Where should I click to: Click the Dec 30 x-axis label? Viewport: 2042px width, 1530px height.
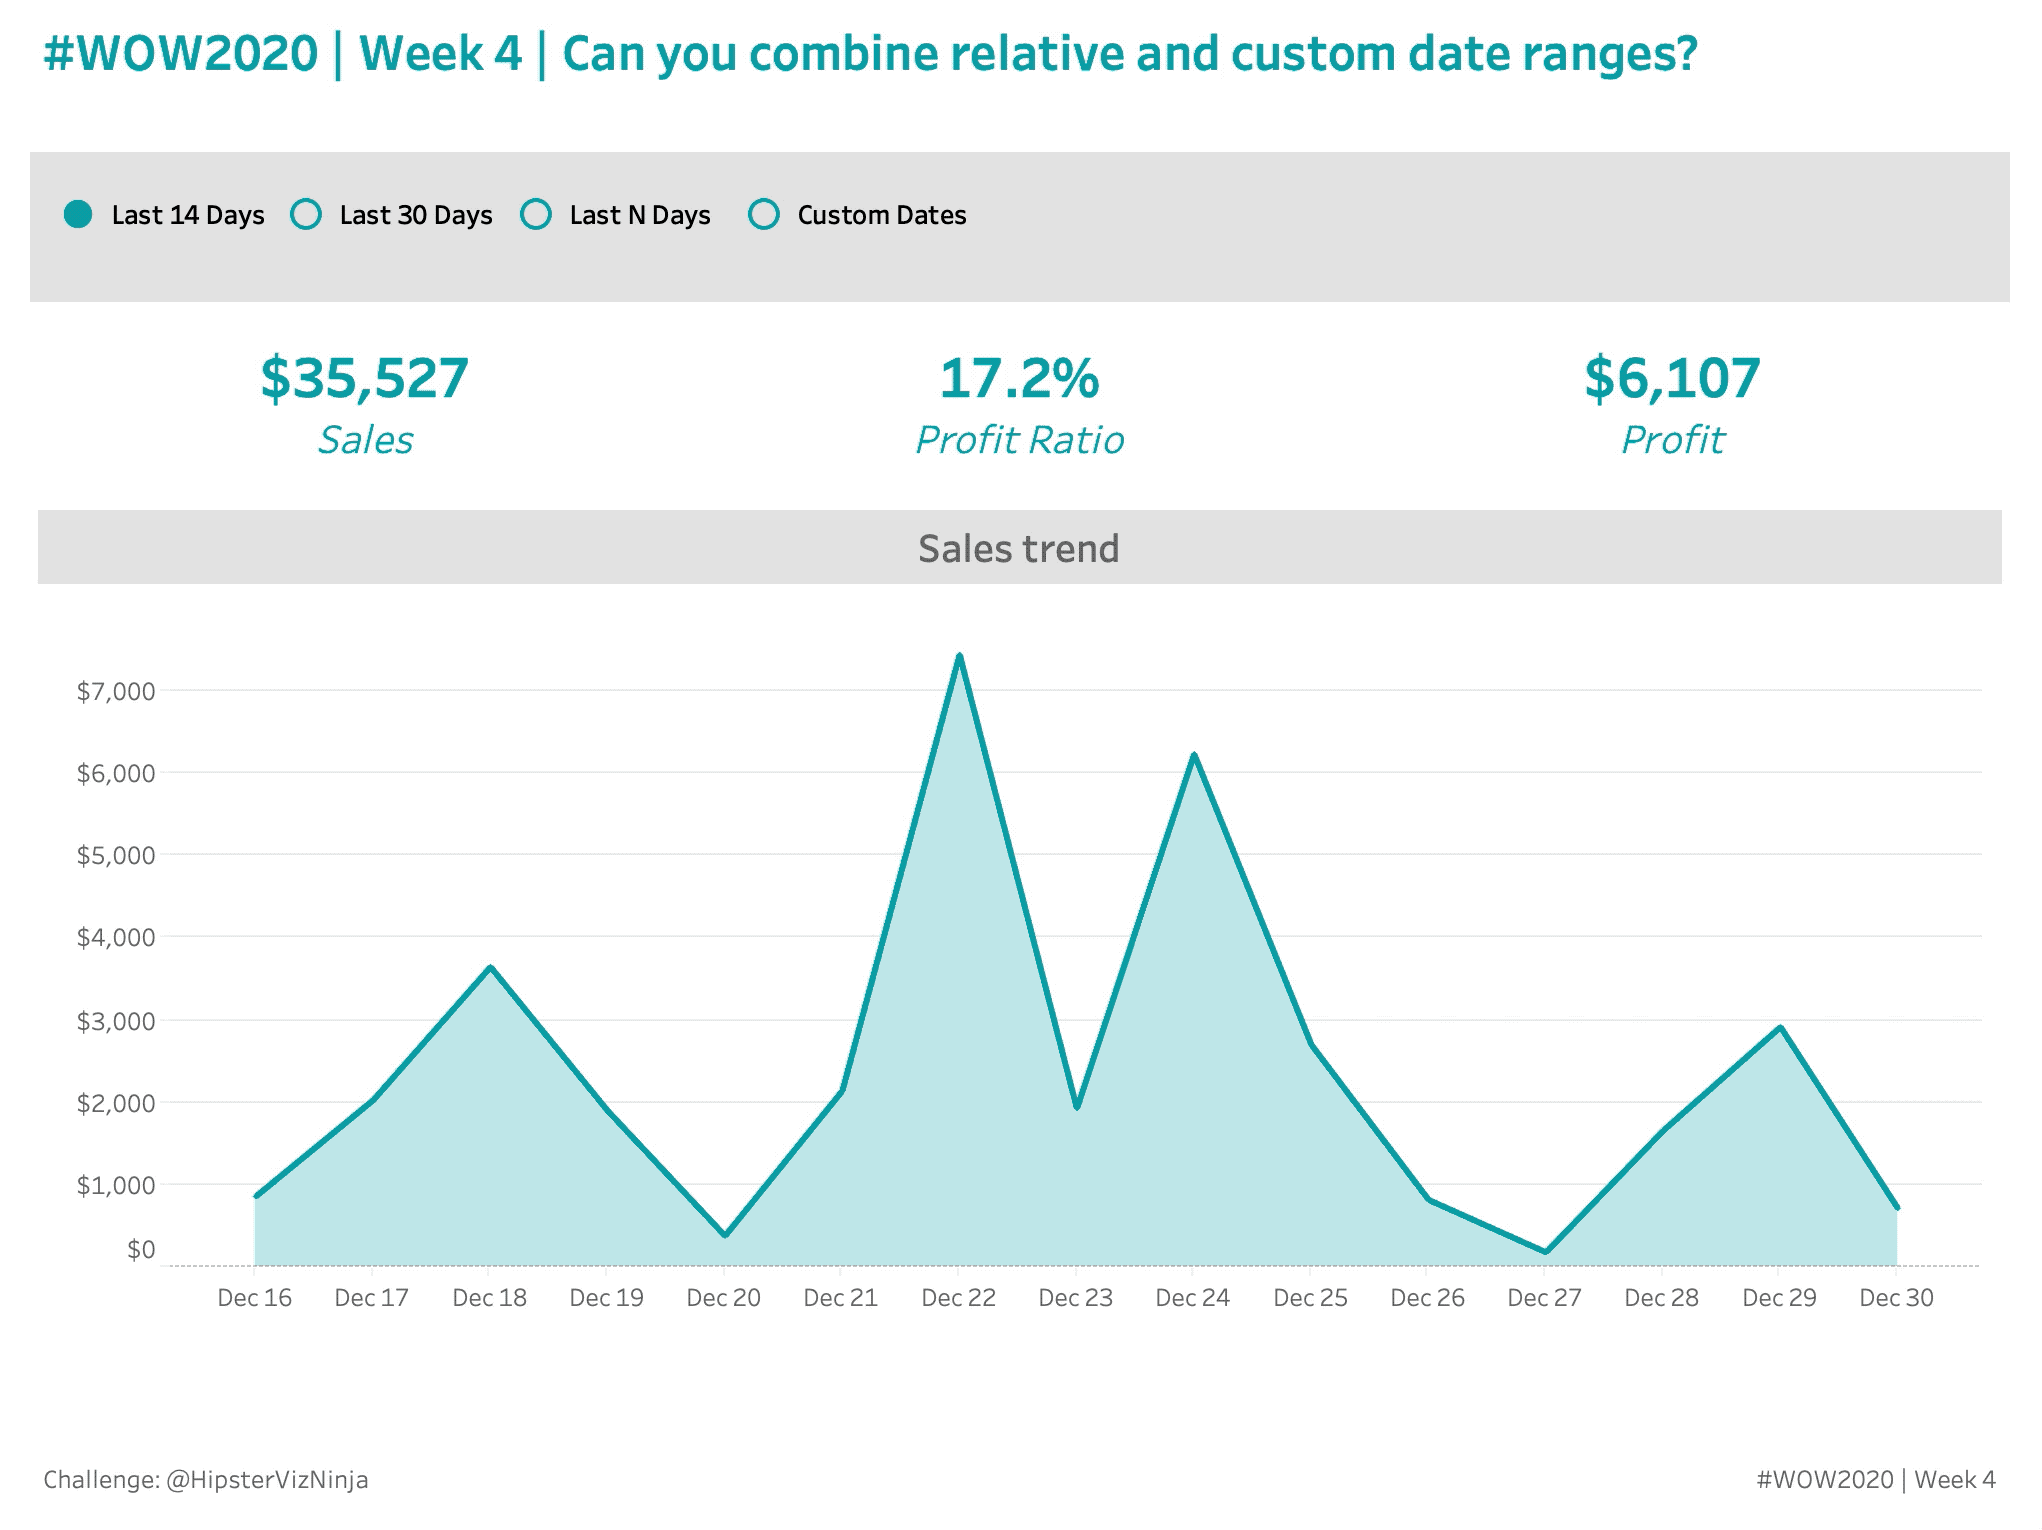pyautogui.click(x=1896, y=1298)
